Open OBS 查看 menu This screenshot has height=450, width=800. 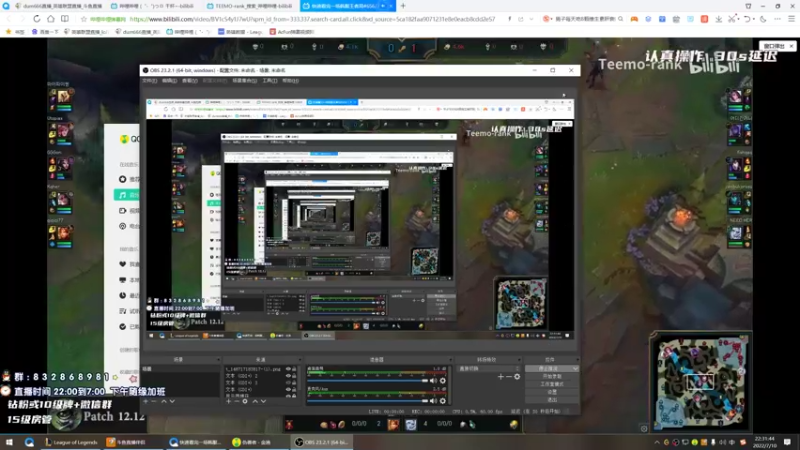[189, 81]
